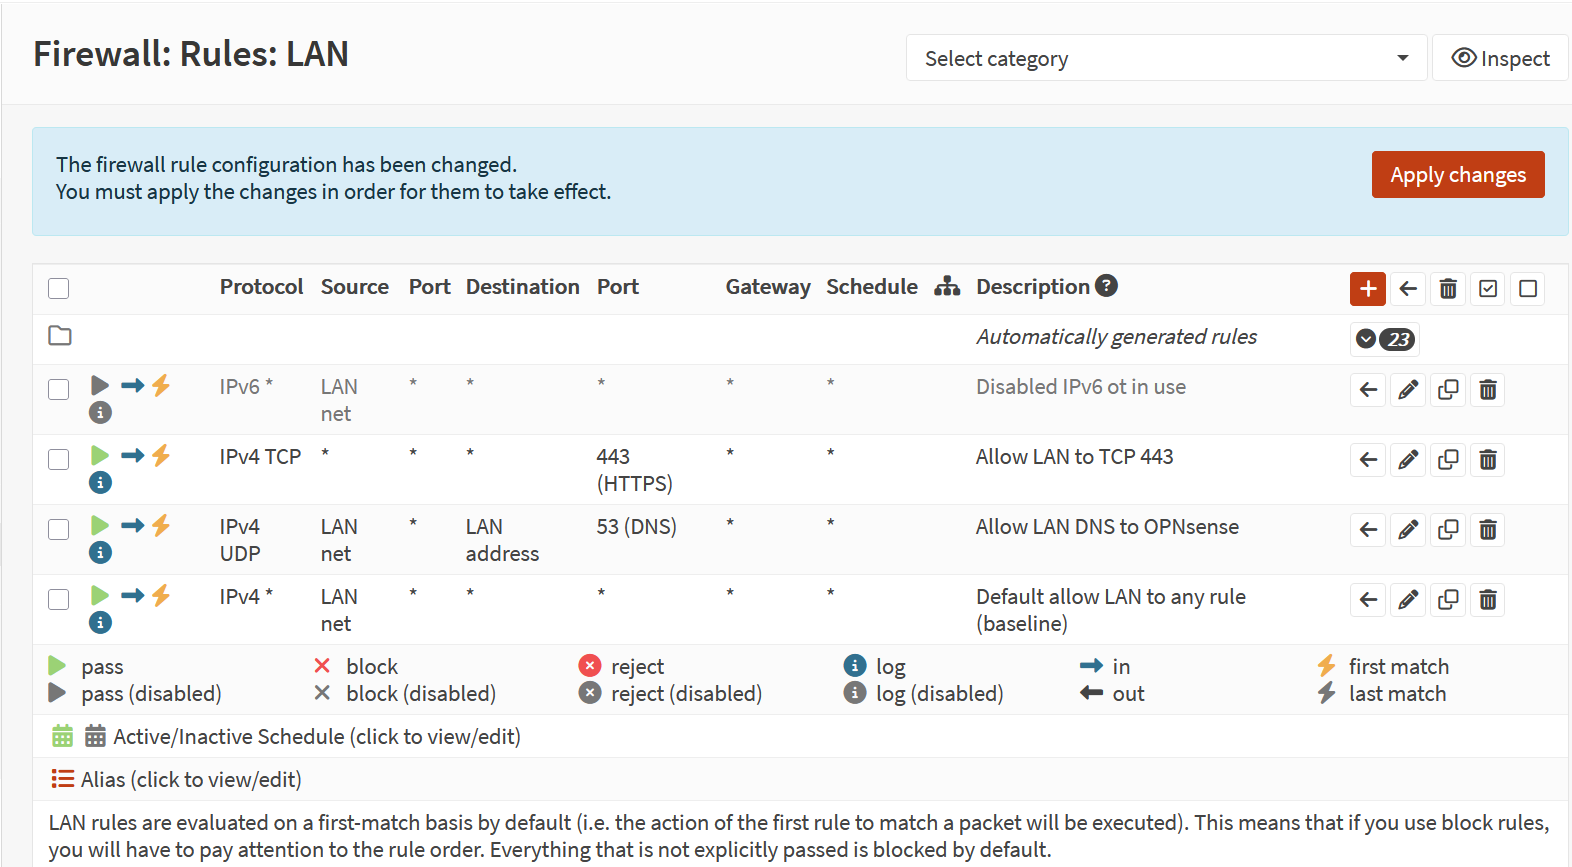Click the Inspect button
Image resolution: width=1572 pixels, height=867 pixels.
1500,58
